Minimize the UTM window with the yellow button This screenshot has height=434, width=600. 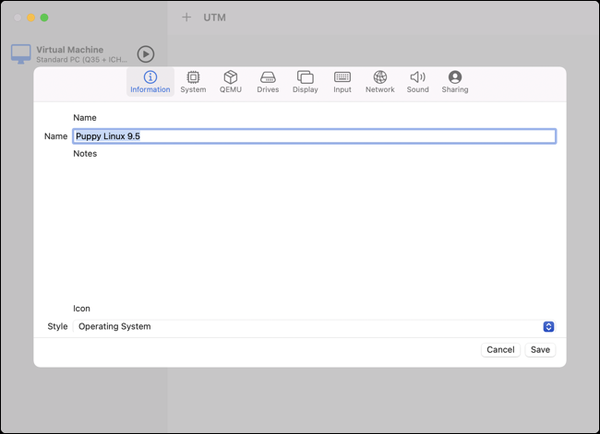(31, 18)
